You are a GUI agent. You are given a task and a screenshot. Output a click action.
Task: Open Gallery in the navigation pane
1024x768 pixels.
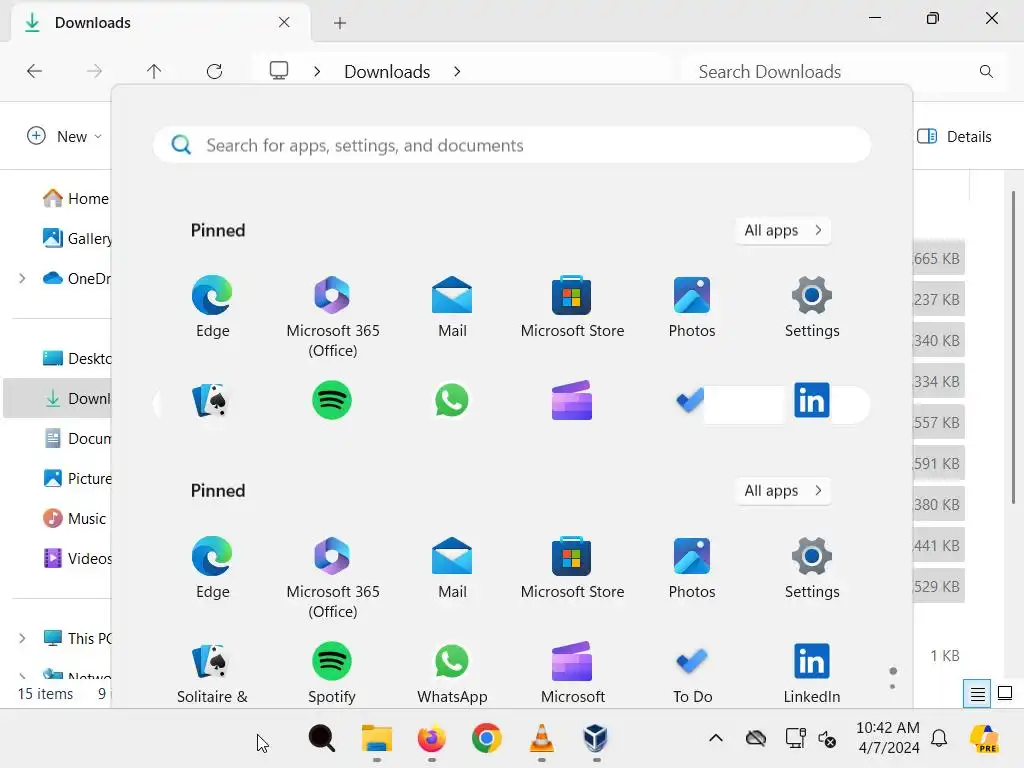[76, 238]
